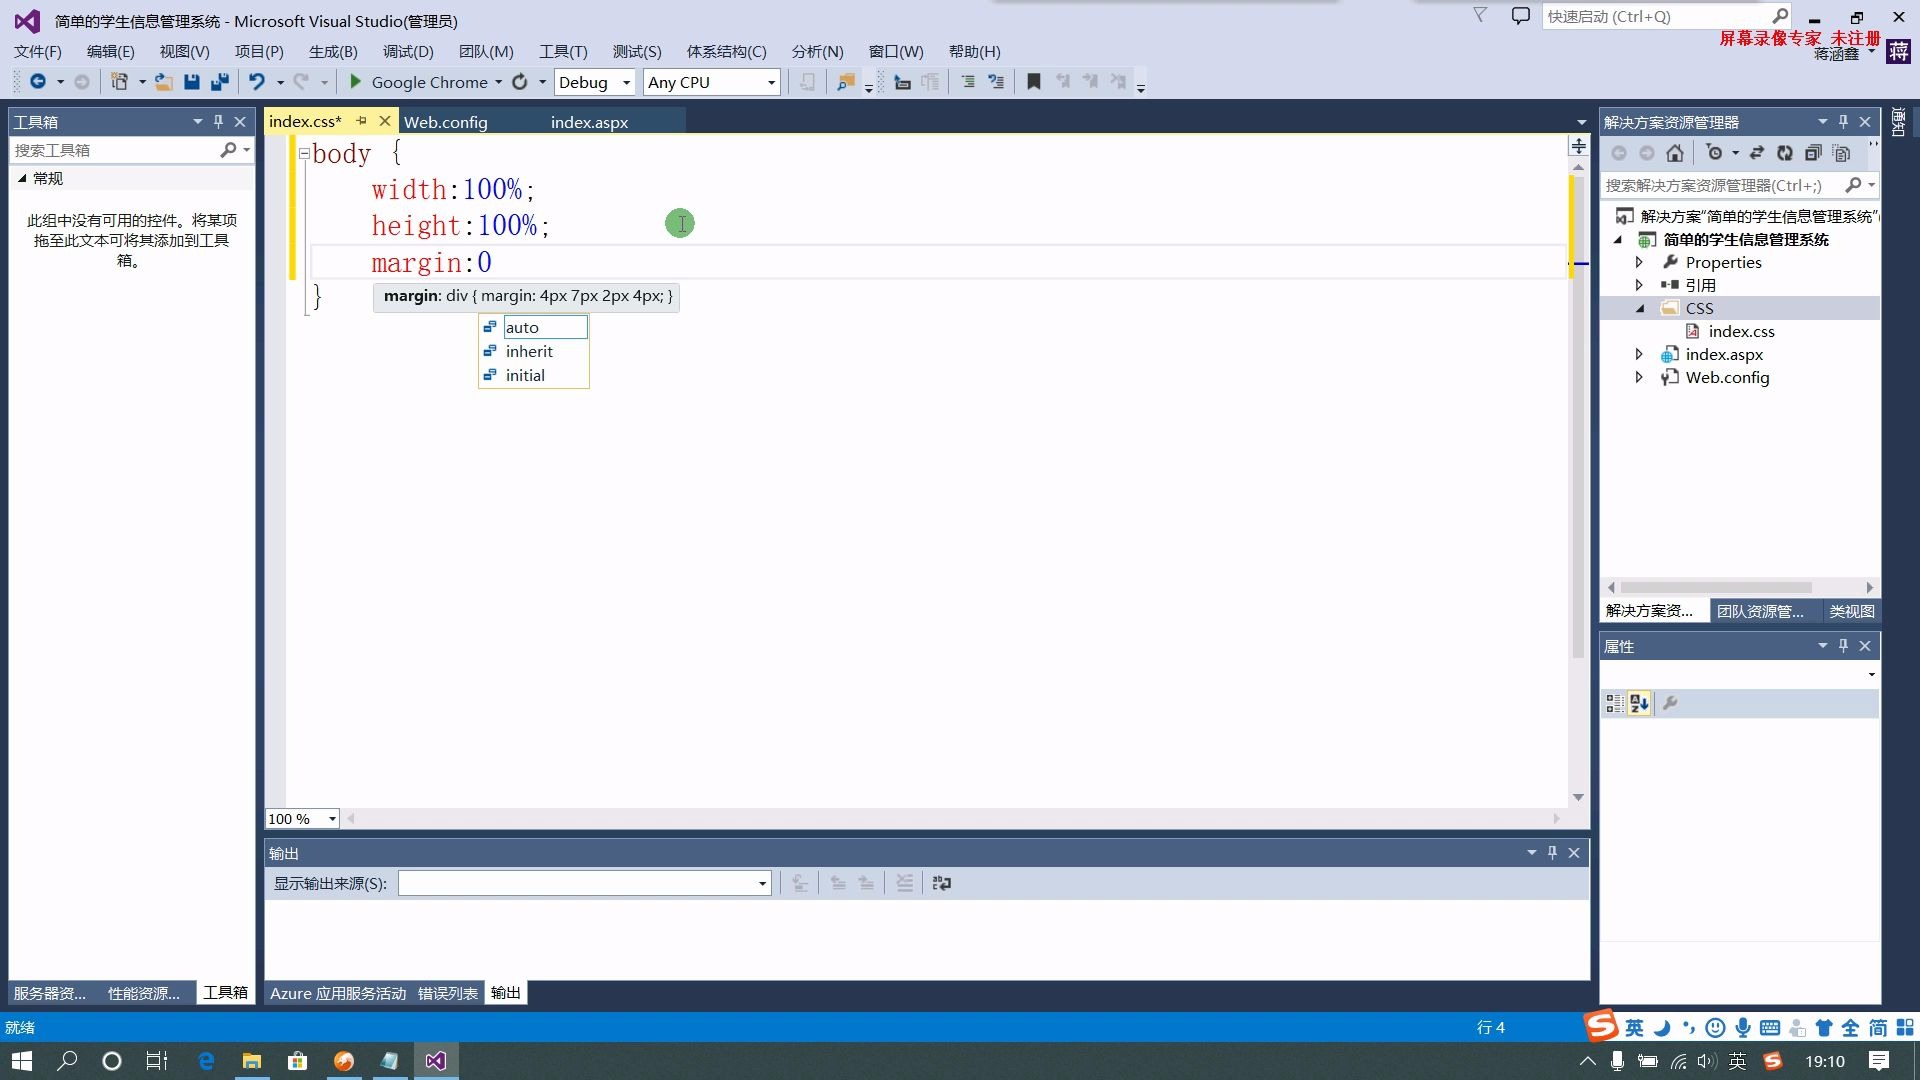Start debugging with green play icon

pos(355,82)
